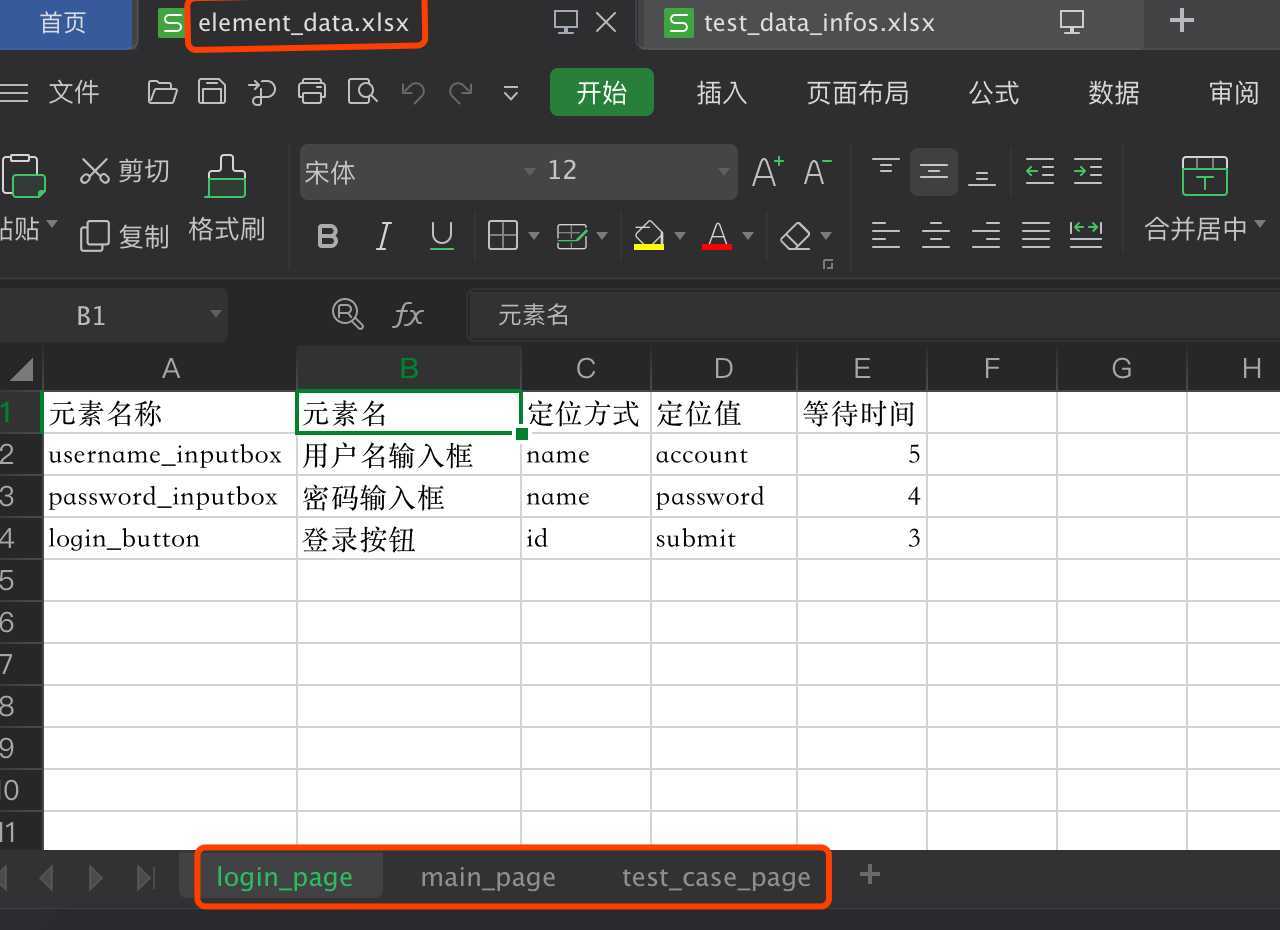
Task: Apply red font color A
Action: click(717, 236)
